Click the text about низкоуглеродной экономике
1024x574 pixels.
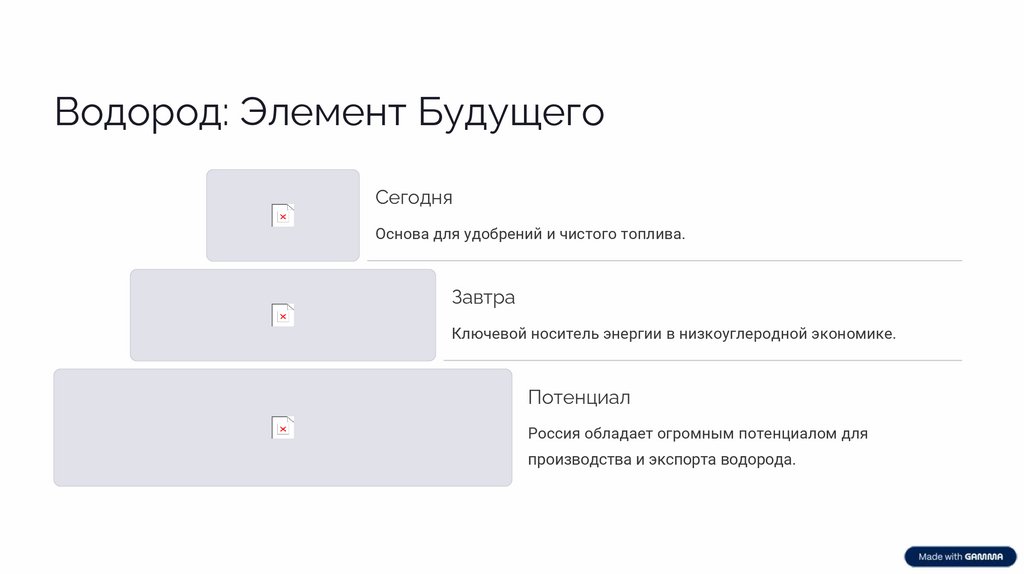[x=673, y=334]
